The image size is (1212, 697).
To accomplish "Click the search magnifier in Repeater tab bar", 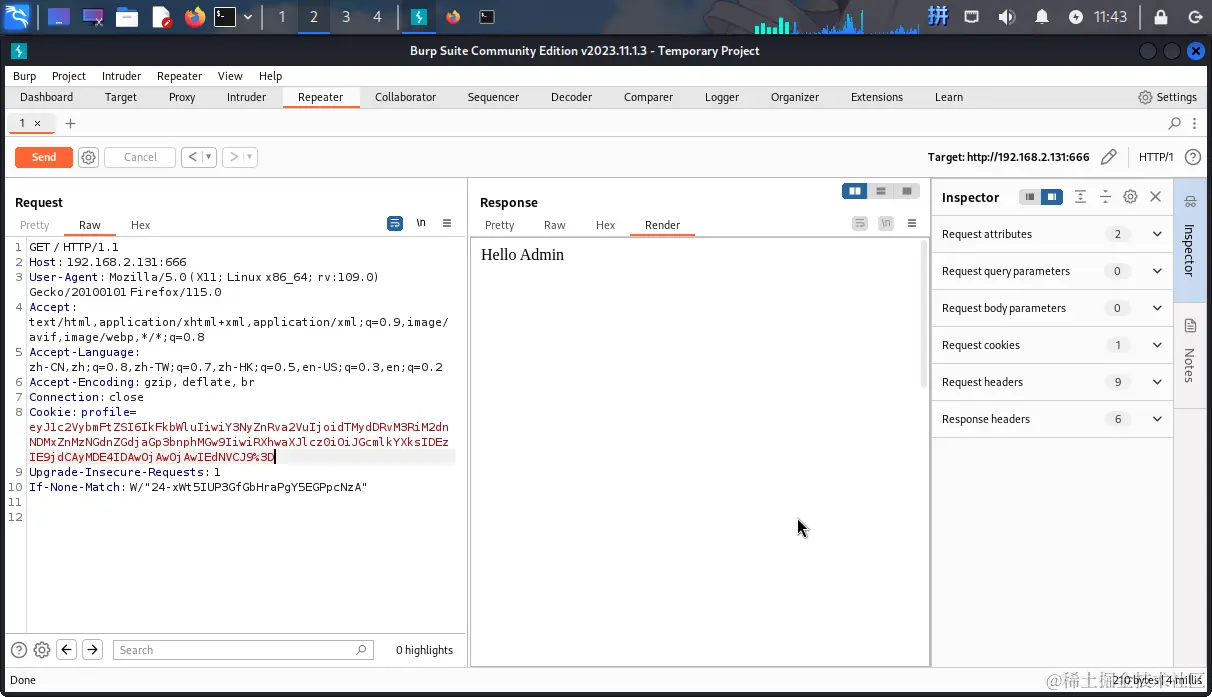I will [1175, 123].
